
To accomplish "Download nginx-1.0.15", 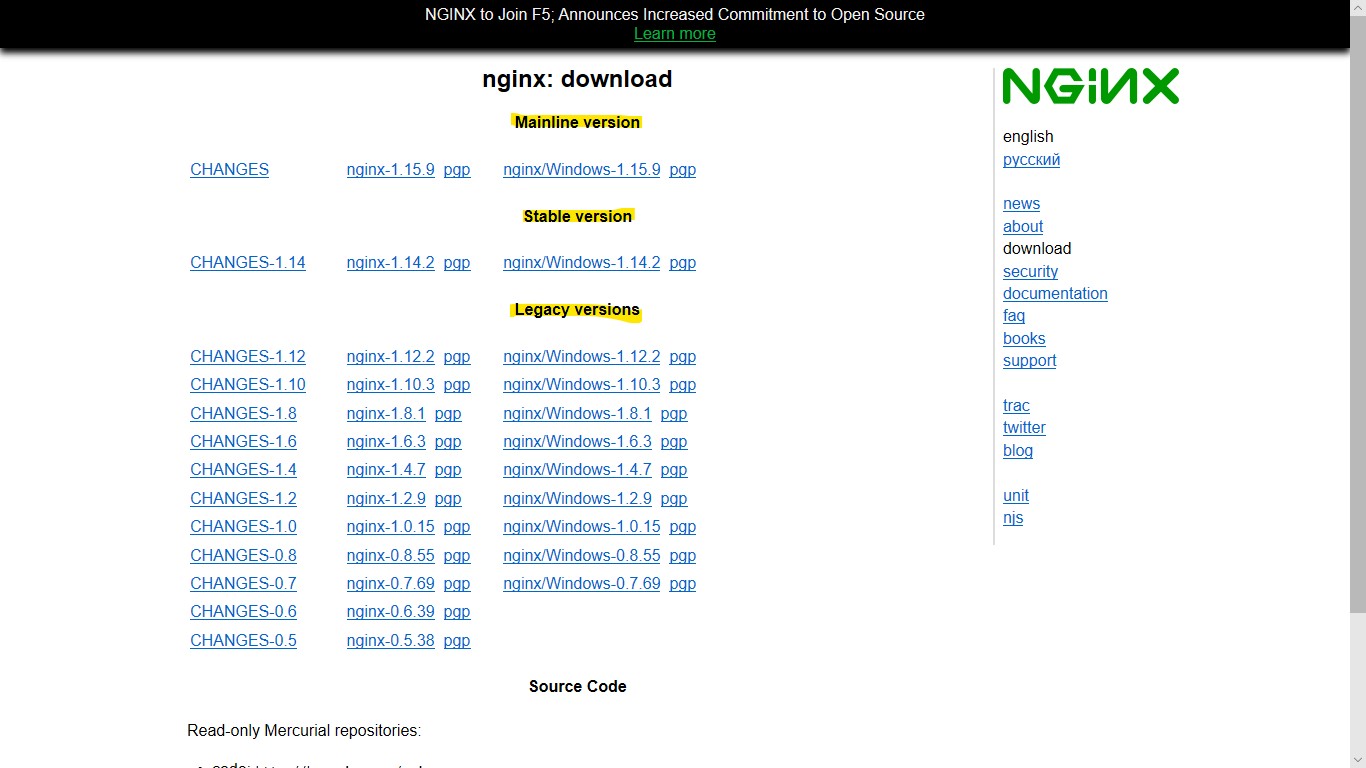I will 391,527.
